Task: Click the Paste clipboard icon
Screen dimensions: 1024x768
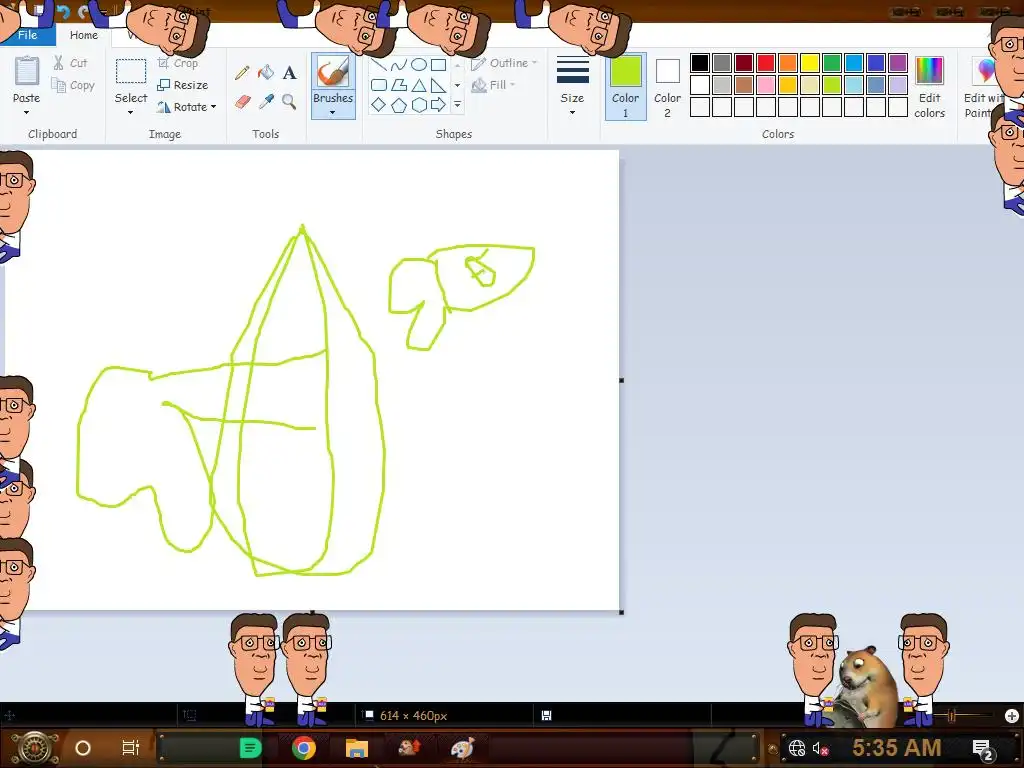Action: [27, 71]
